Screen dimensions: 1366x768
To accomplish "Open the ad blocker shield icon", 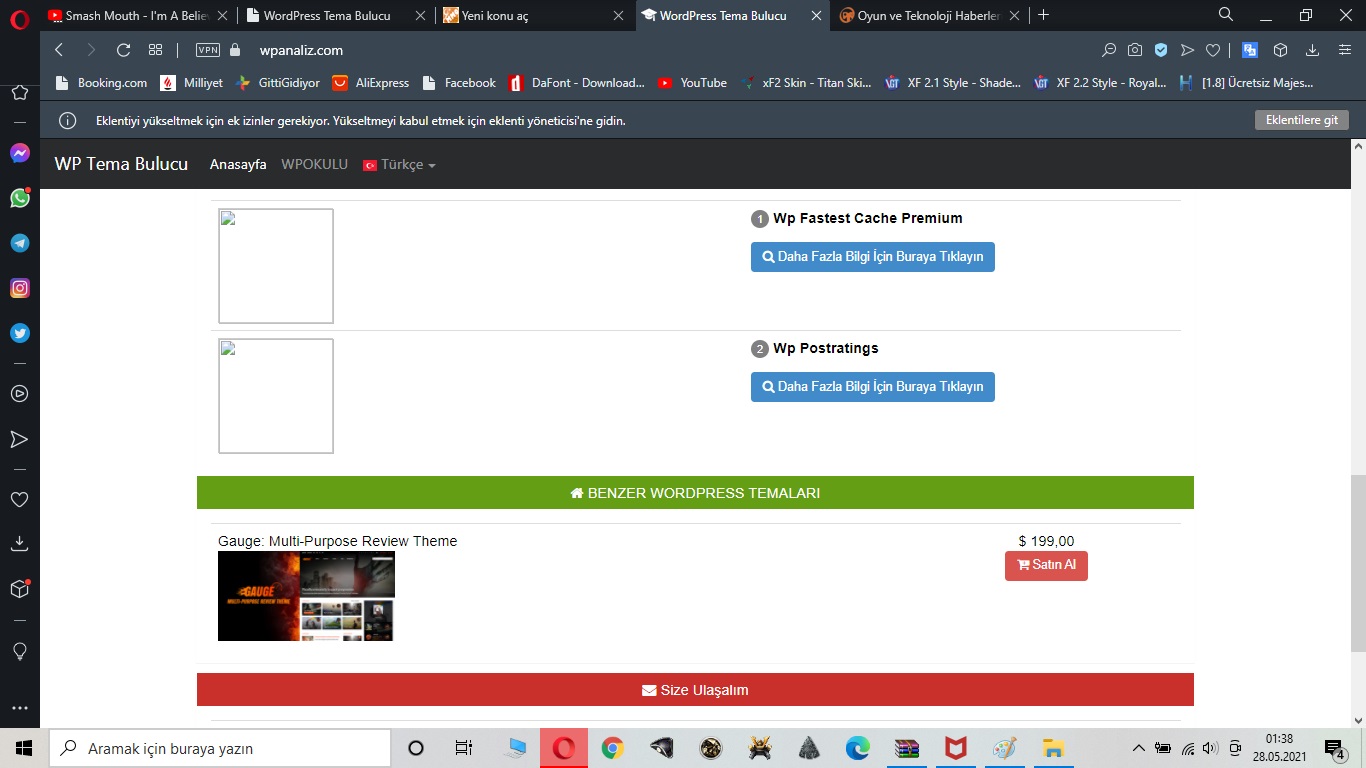I will [x=1161, y=50].
